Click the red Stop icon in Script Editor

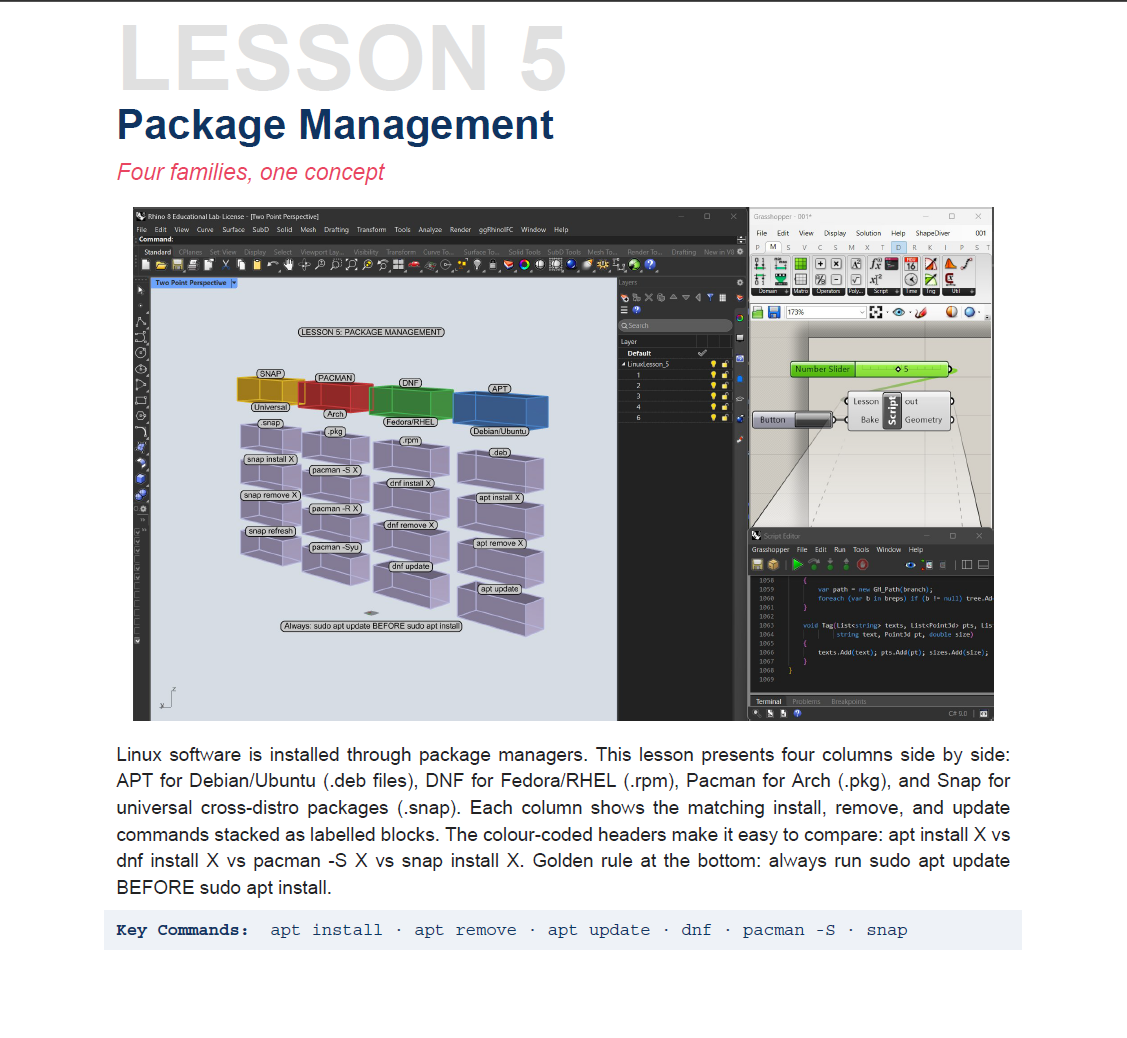click(x=862, y=565)
